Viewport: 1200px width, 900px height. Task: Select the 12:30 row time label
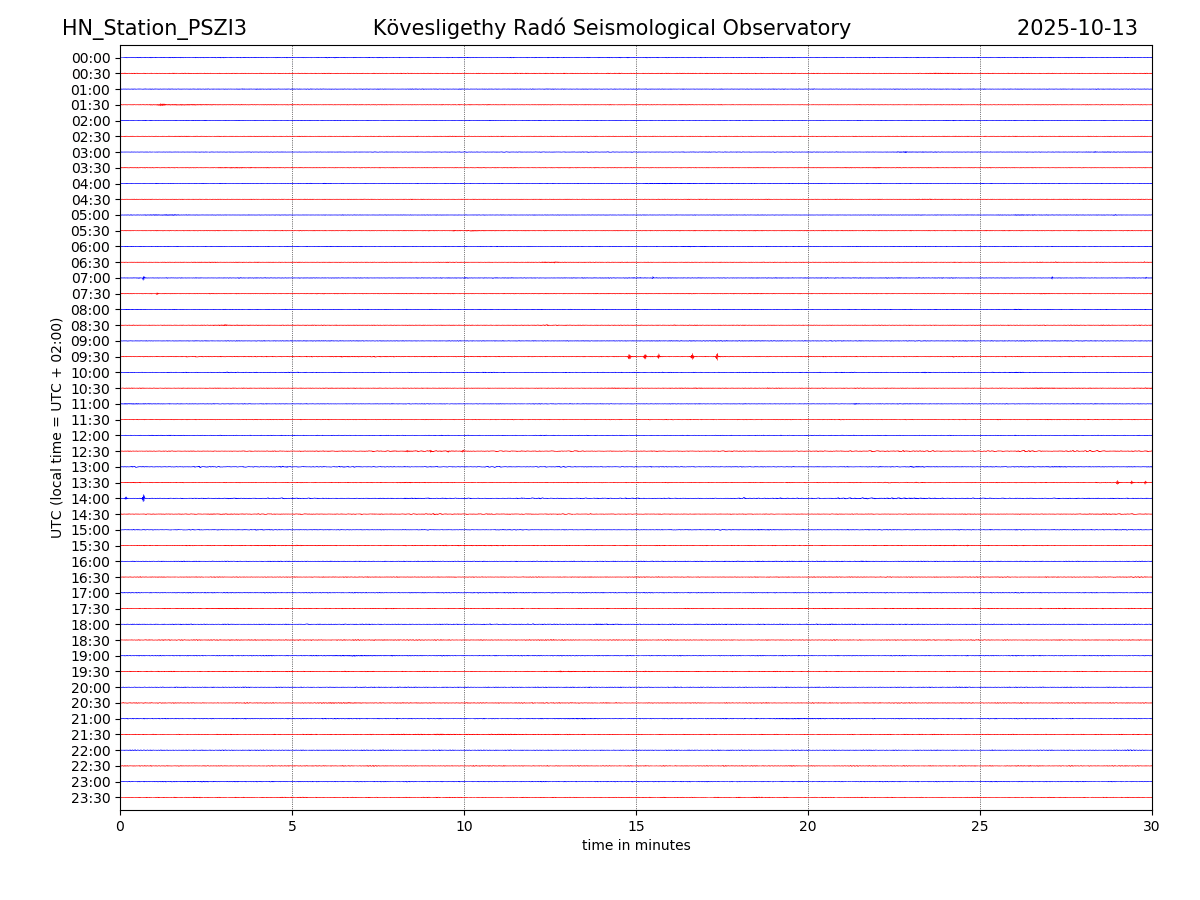[x=90, y=452]
